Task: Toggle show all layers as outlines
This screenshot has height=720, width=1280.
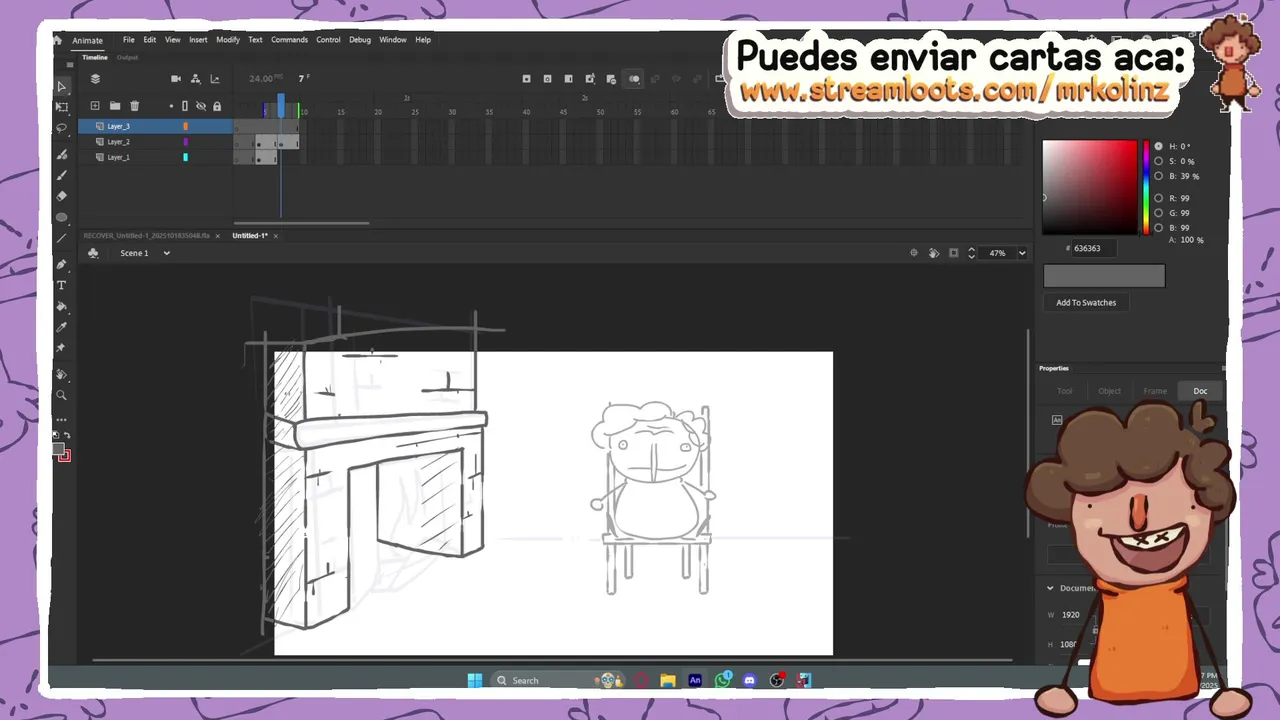Action: coord(185,106)
